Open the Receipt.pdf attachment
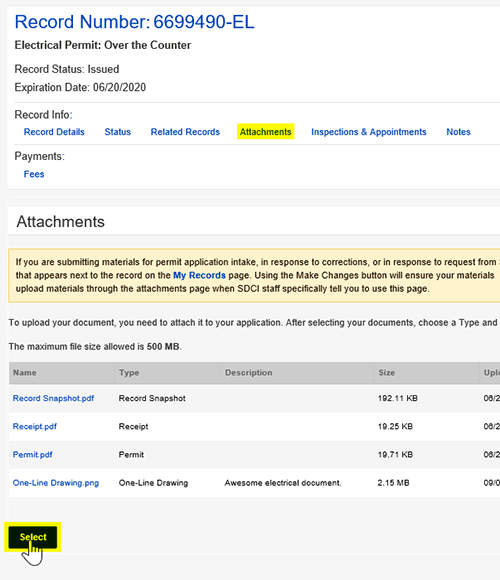This screenshot has width=500, height=580. 35,426
